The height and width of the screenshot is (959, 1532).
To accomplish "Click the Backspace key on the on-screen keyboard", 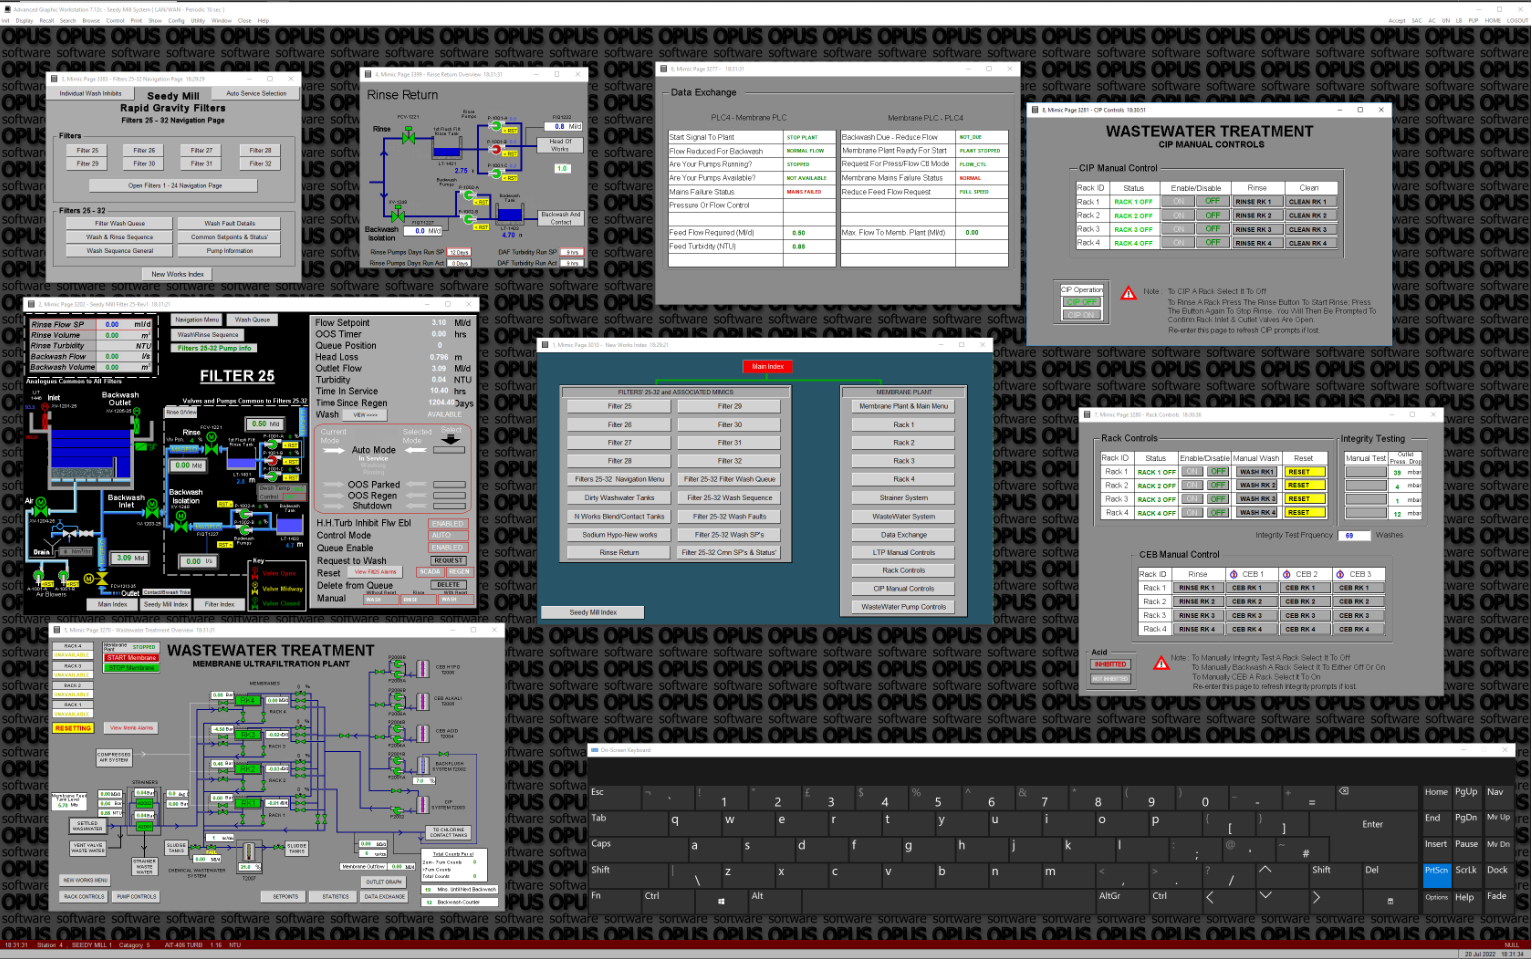I will (1375, 798).
